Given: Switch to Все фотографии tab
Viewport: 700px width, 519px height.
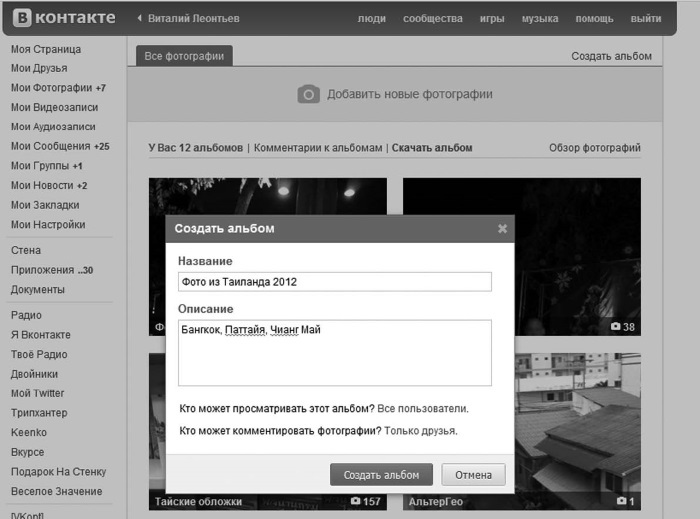Looking at the screenshot, I should (184, 56).
